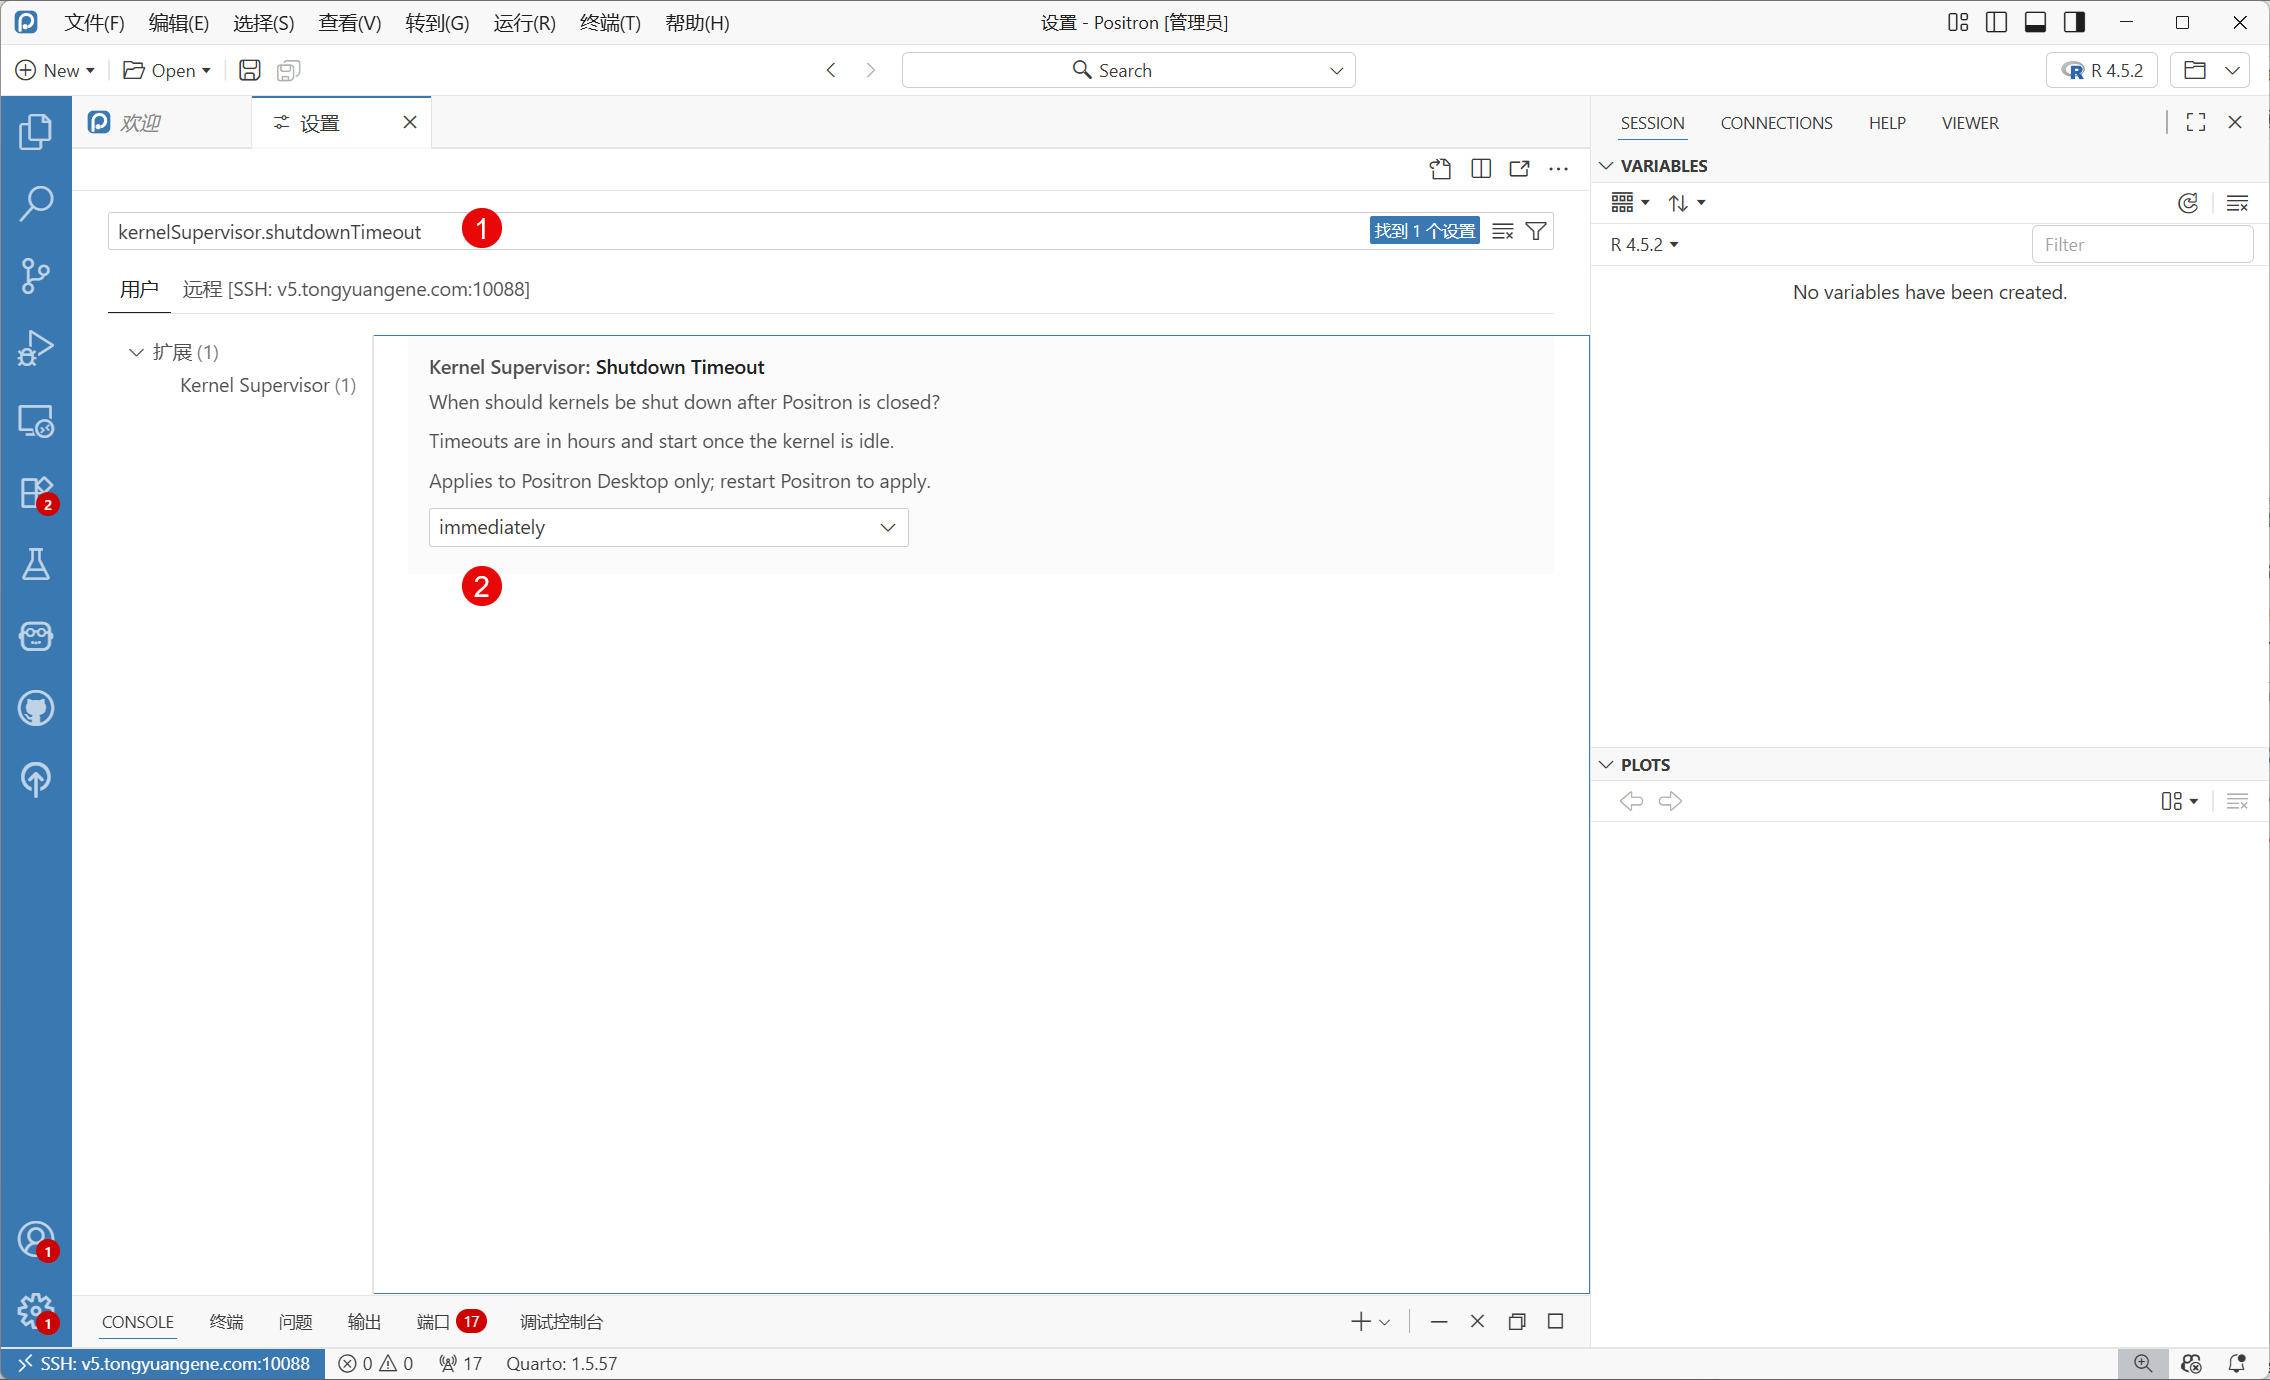The width and height of the screenshot is (2270, 1380).
Task: Switch to the 端口 panel tab
Action: tap(450, 1322)
